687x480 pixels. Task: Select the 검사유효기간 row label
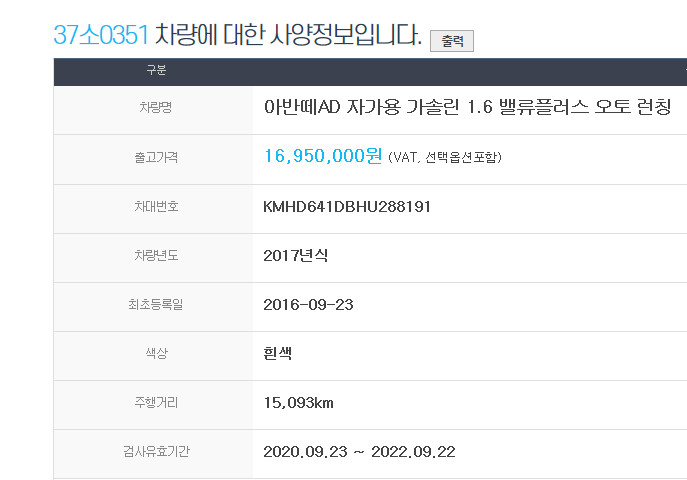point(156,451)
